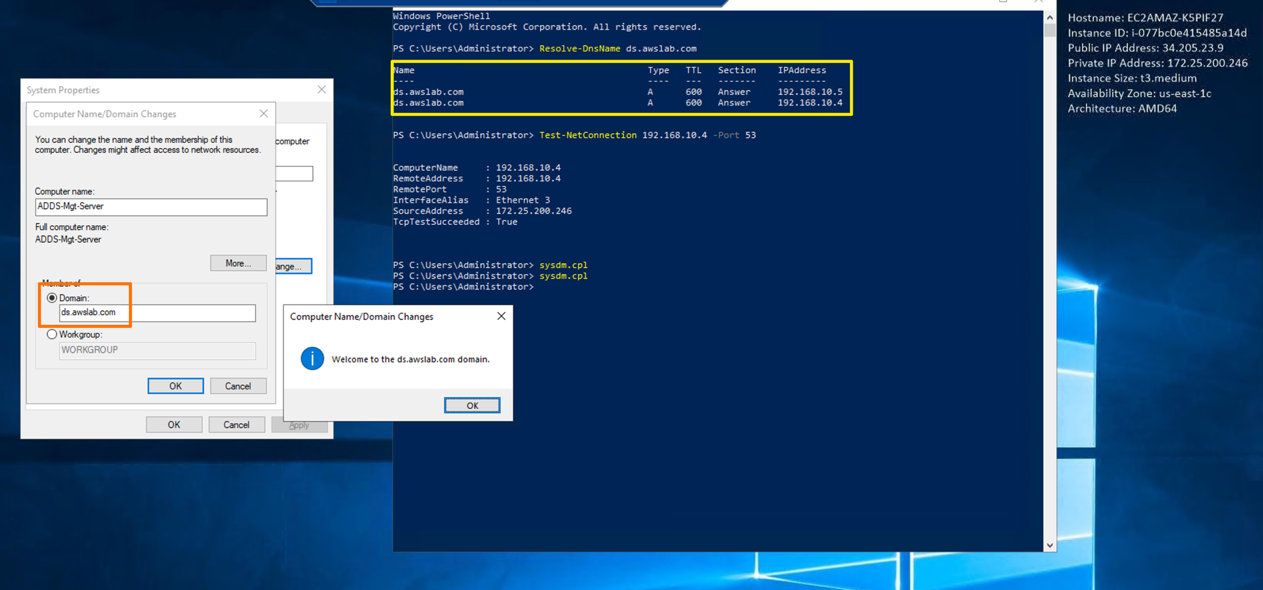Select the Domain radio button
Image resolution: width=1263 pixels, height=590 pixels.
tap(51, 296)
